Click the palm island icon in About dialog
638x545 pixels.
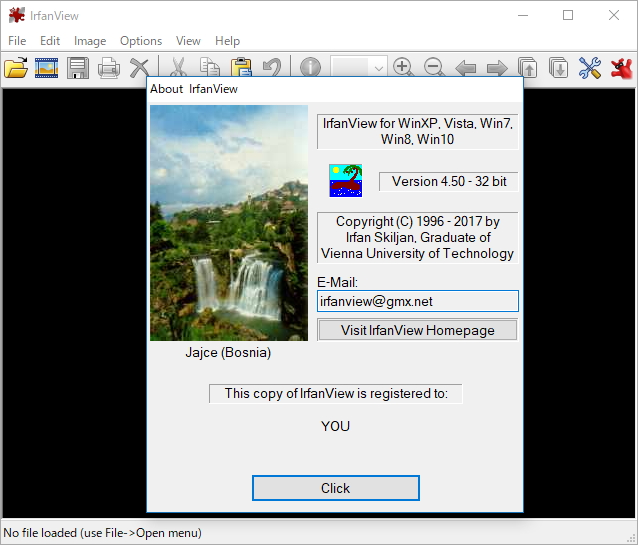[345, 181]
